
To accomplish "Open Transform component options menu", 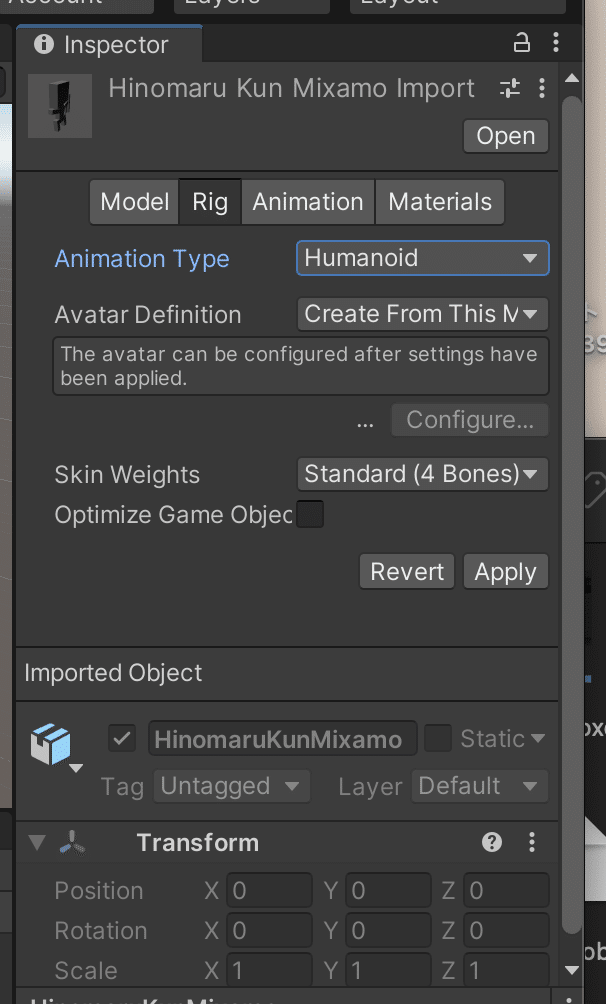I will [532, 843].
